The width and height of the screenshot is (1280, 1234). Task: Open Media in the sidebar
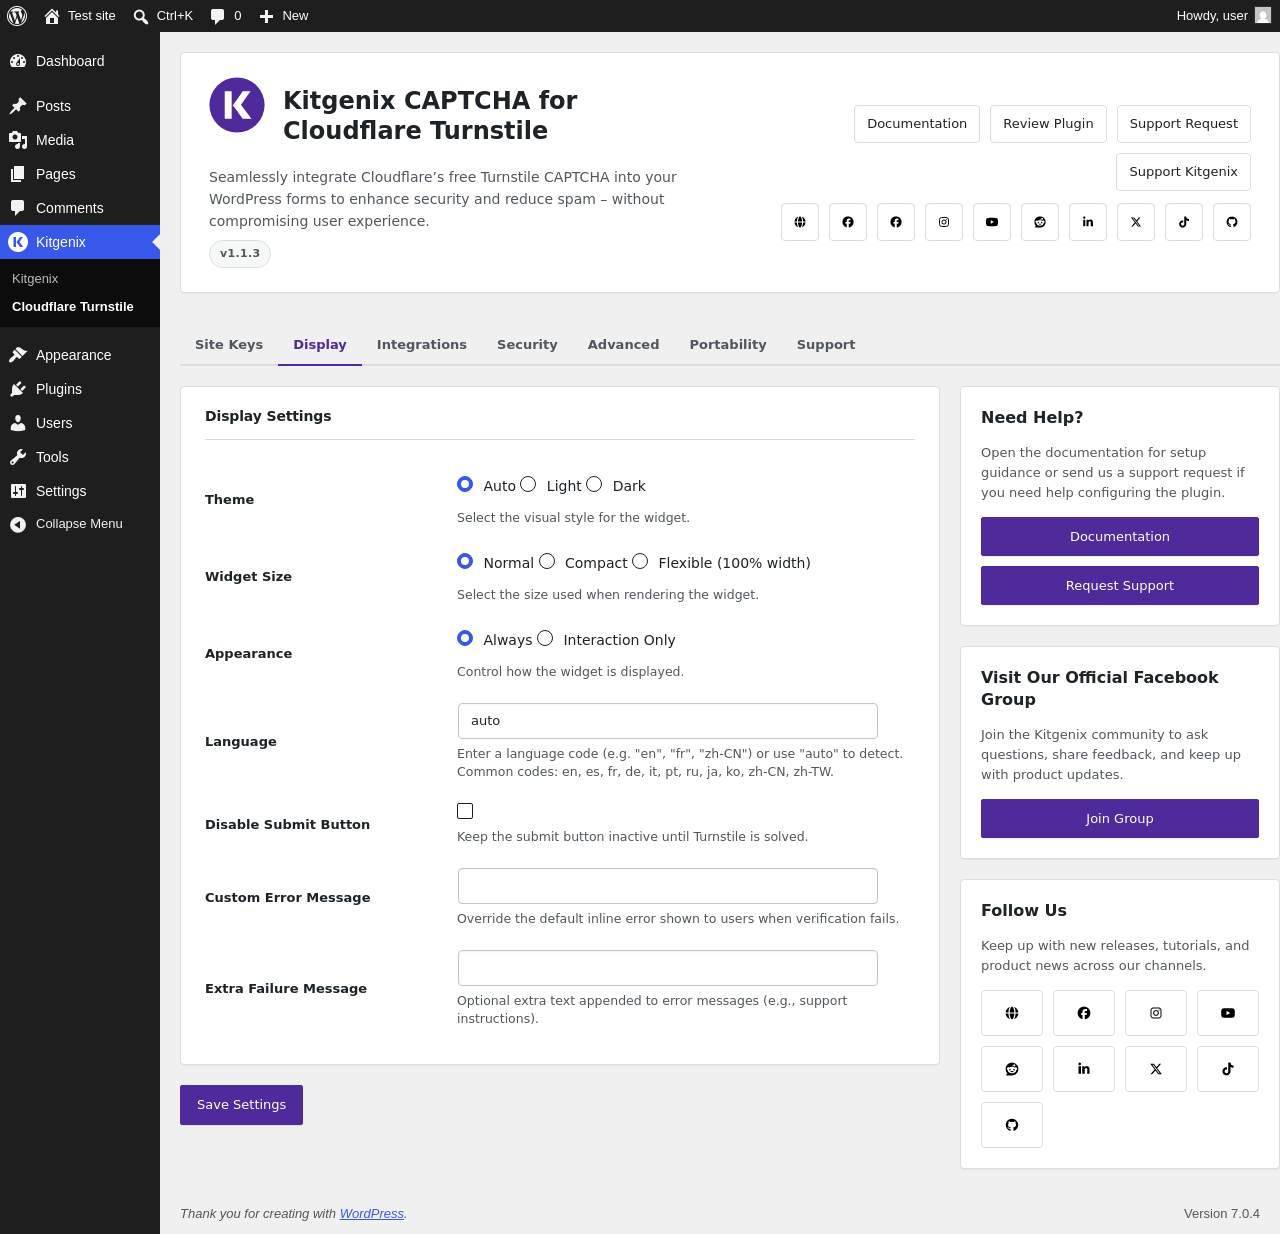point(80,140)
